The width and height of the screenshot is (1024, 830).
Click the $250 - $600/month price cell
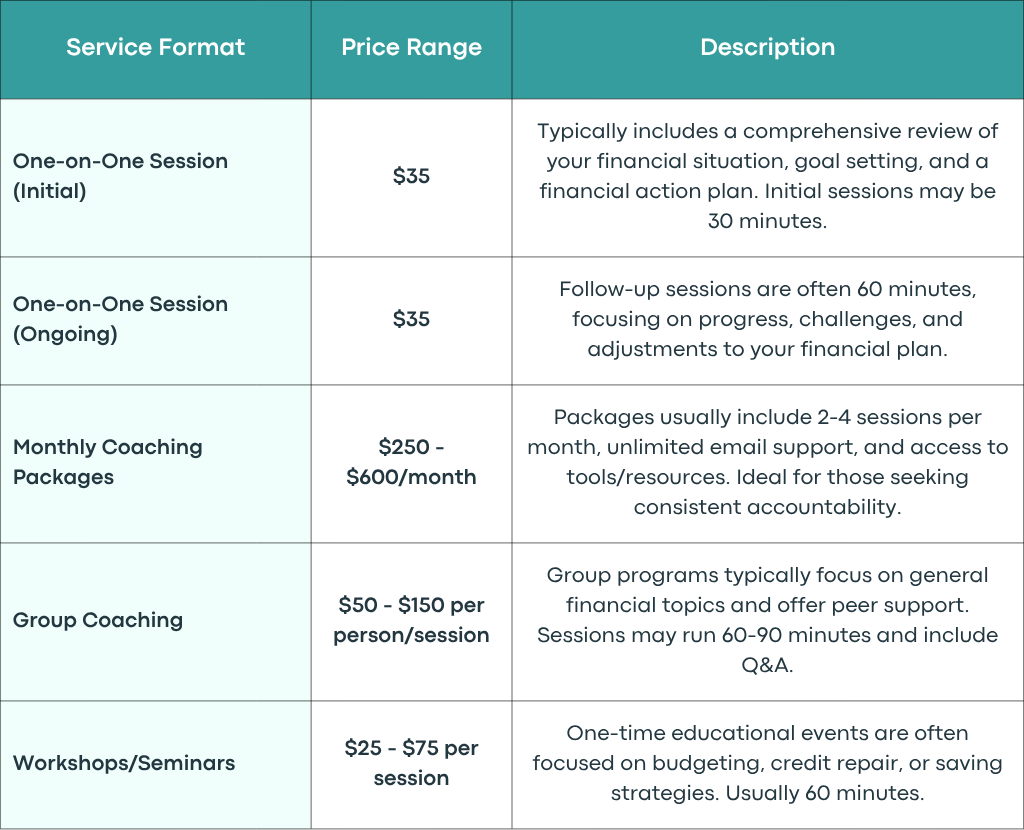pyautogui.click(x=411, y=462)
